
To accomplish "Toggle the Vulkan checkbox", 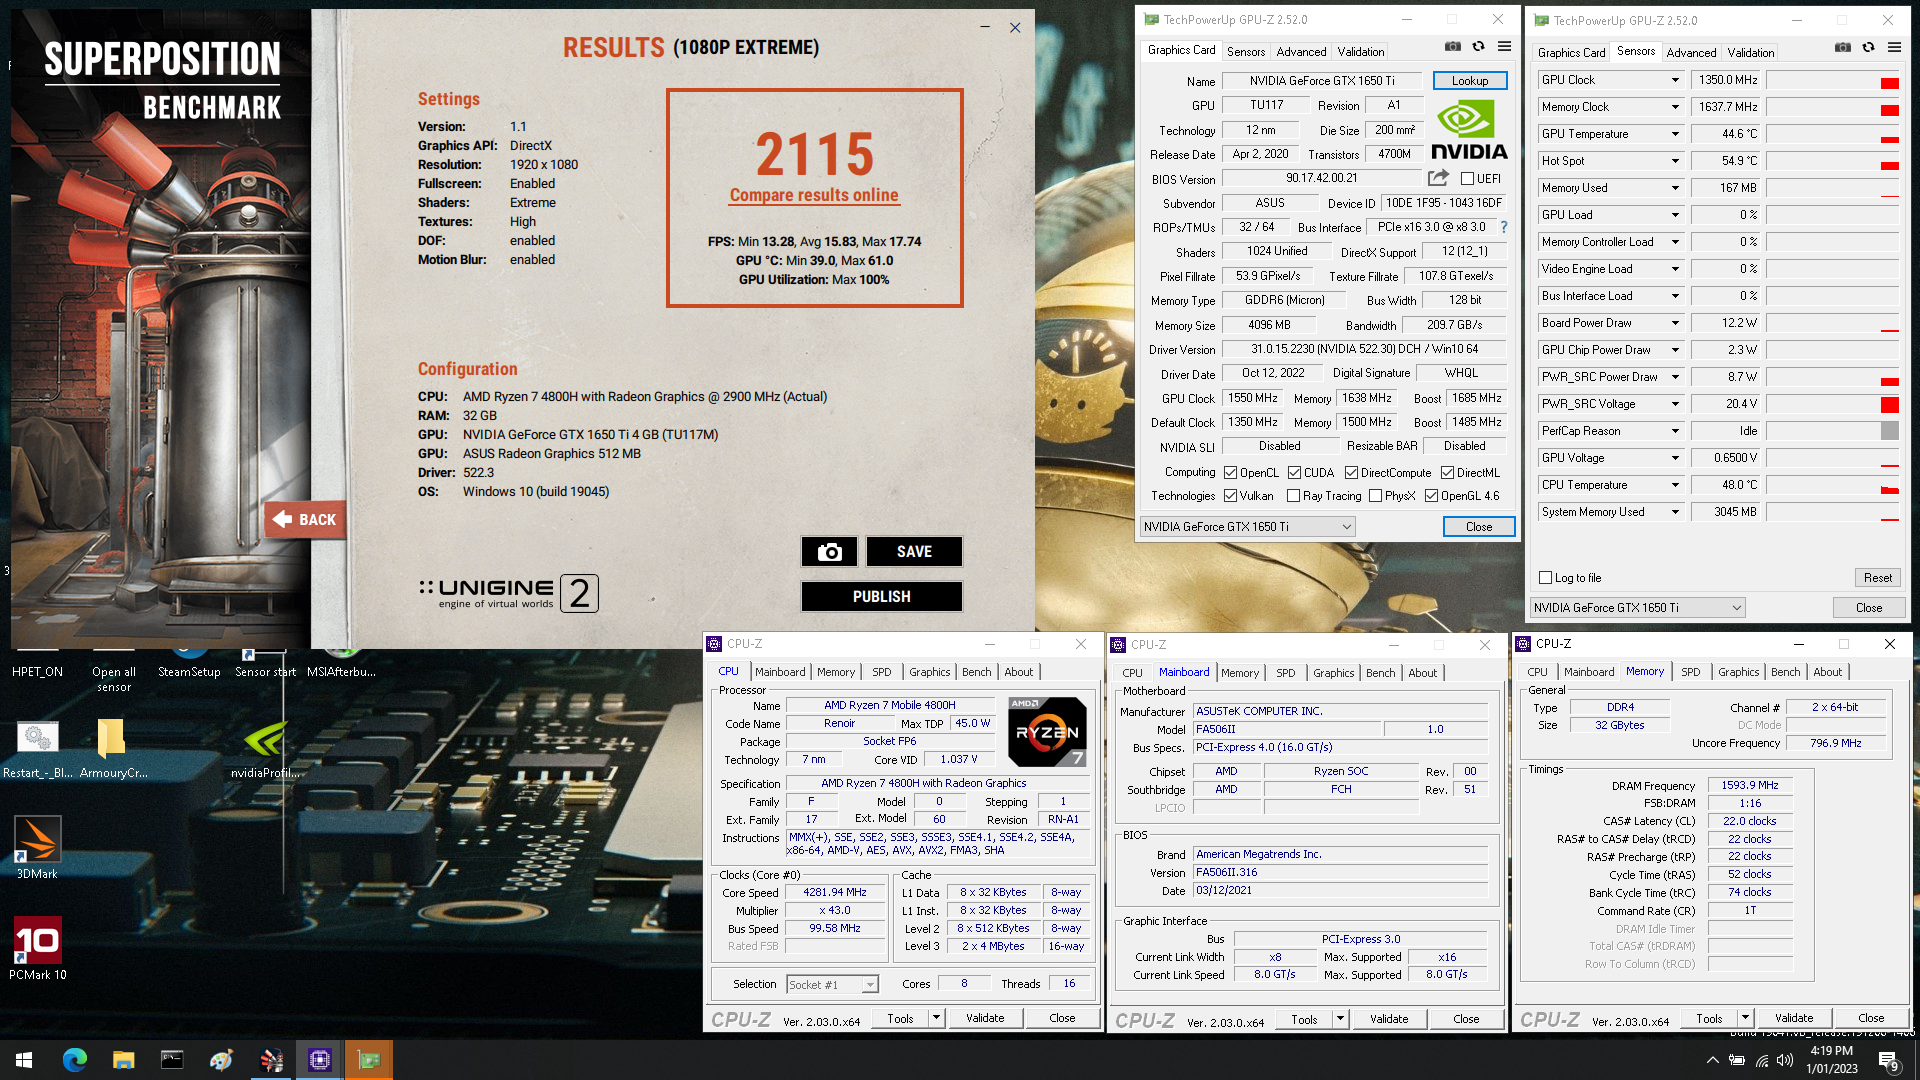I will coord(1230,496).
